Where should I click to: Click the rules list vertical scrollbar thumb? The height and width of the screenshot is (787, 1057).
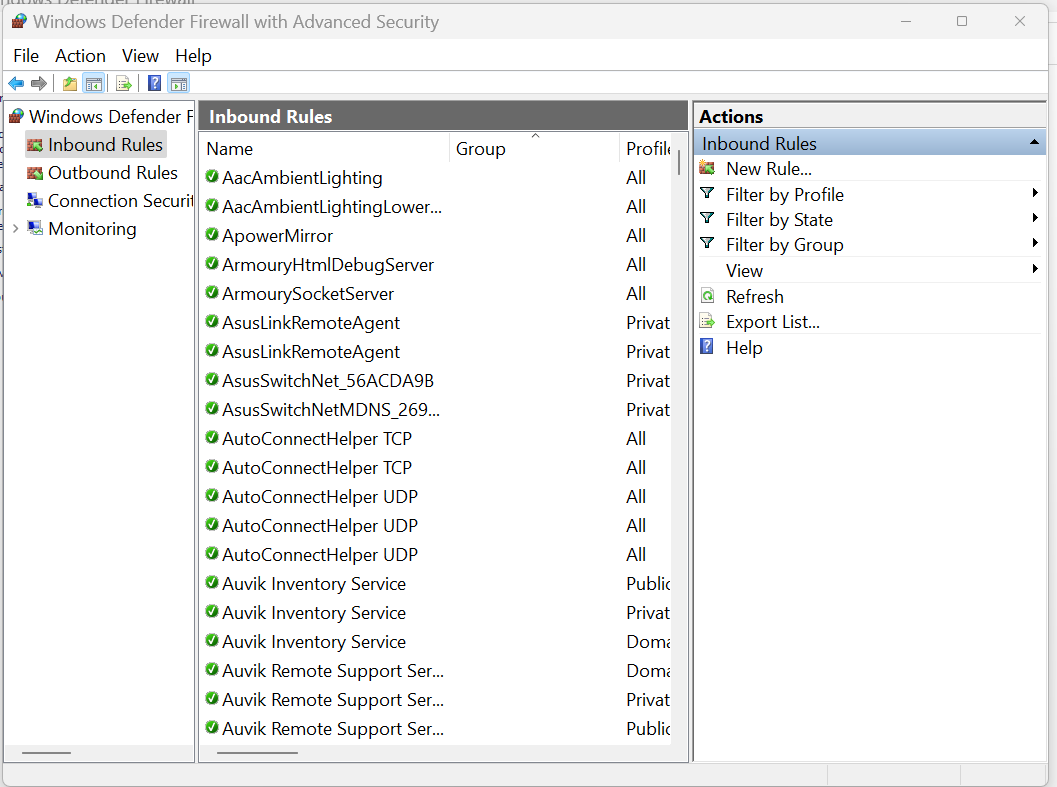pos(679,163)
